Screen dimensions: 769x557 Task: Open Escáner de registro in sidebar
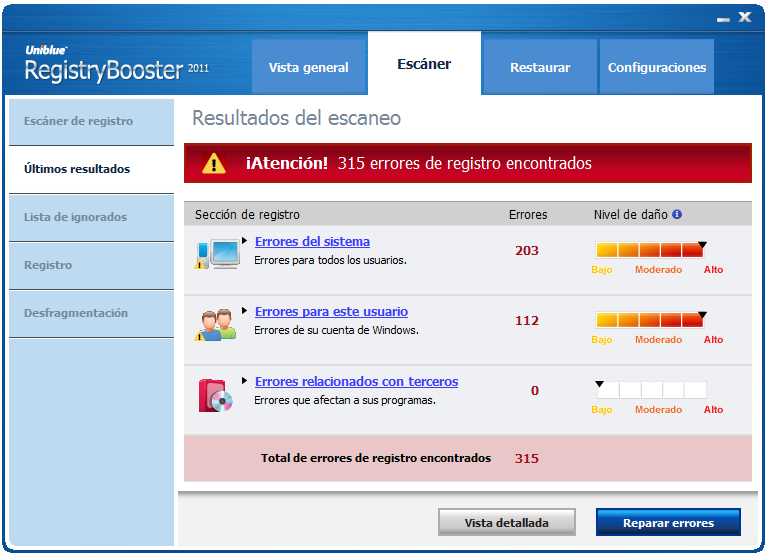pyautogui.click(x=91, y=121)
